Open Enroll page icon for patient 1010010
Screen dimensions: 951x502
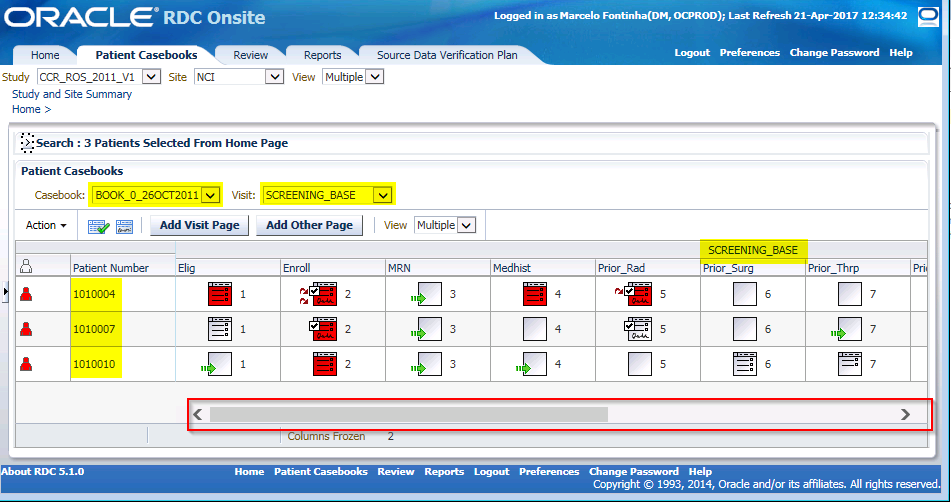(324, 364)
